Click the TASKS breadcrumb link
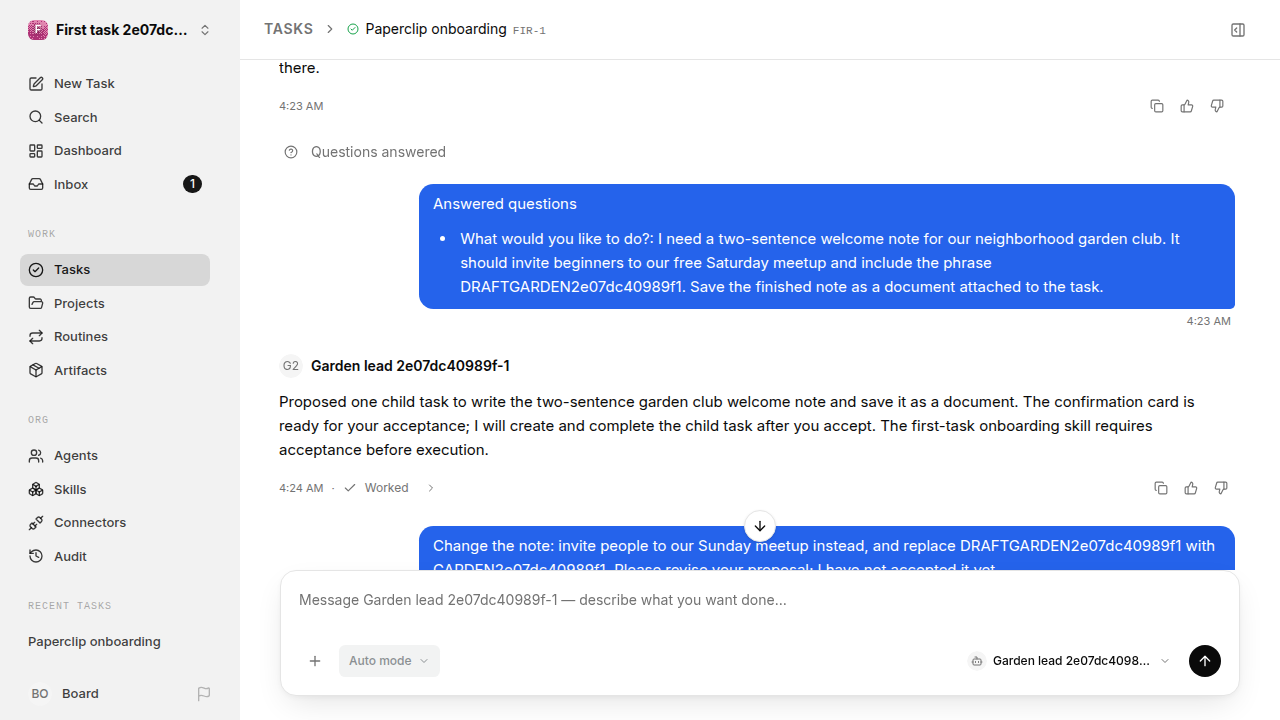1280x720 pixels. (288, 29)
